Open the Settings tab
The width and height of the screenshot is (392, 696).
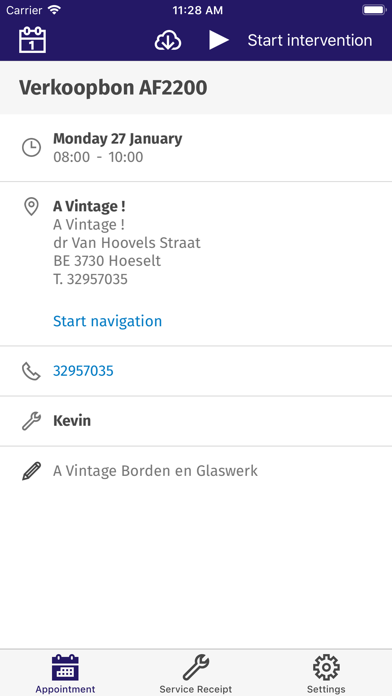(x=326, y=674)
